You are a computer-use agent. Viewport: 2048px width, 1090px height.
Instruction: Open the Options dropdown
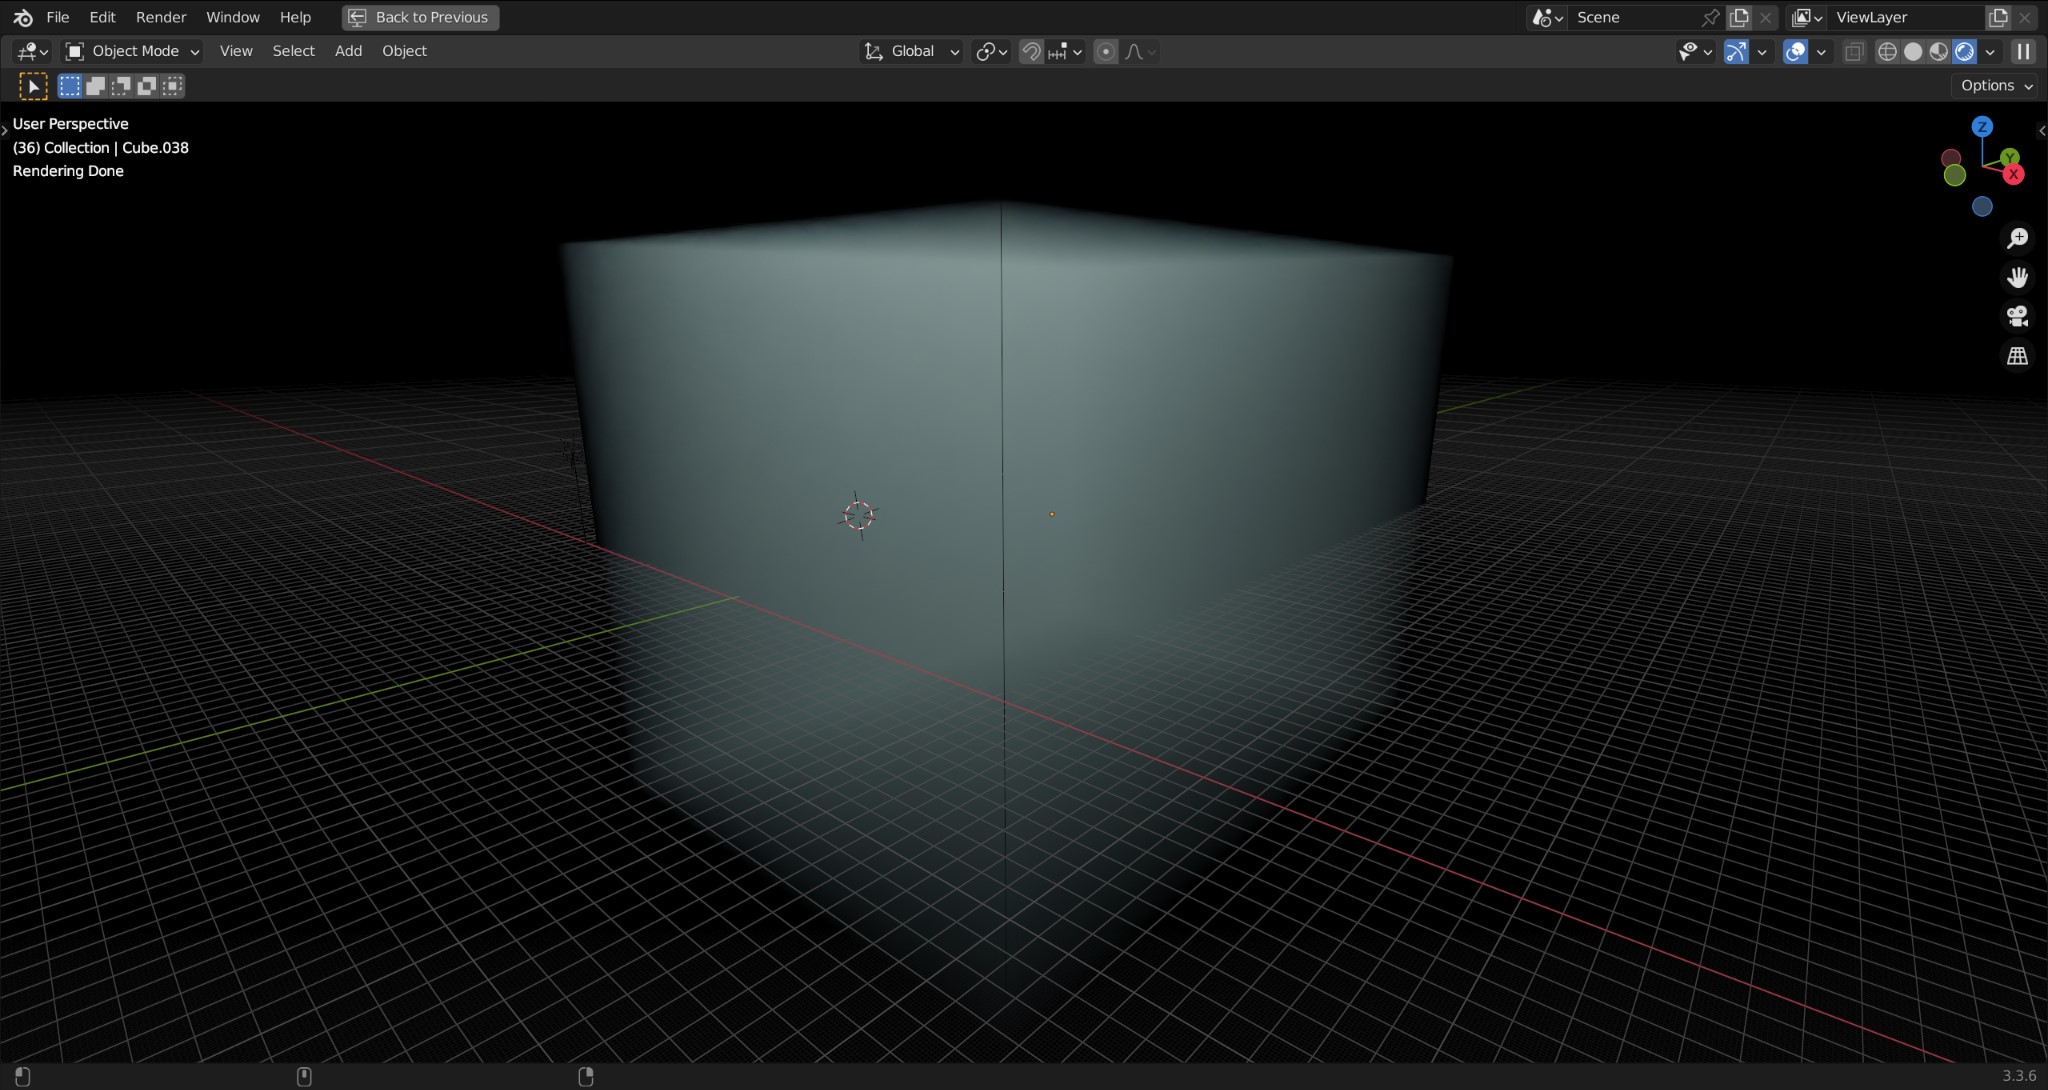point(1996,86)
